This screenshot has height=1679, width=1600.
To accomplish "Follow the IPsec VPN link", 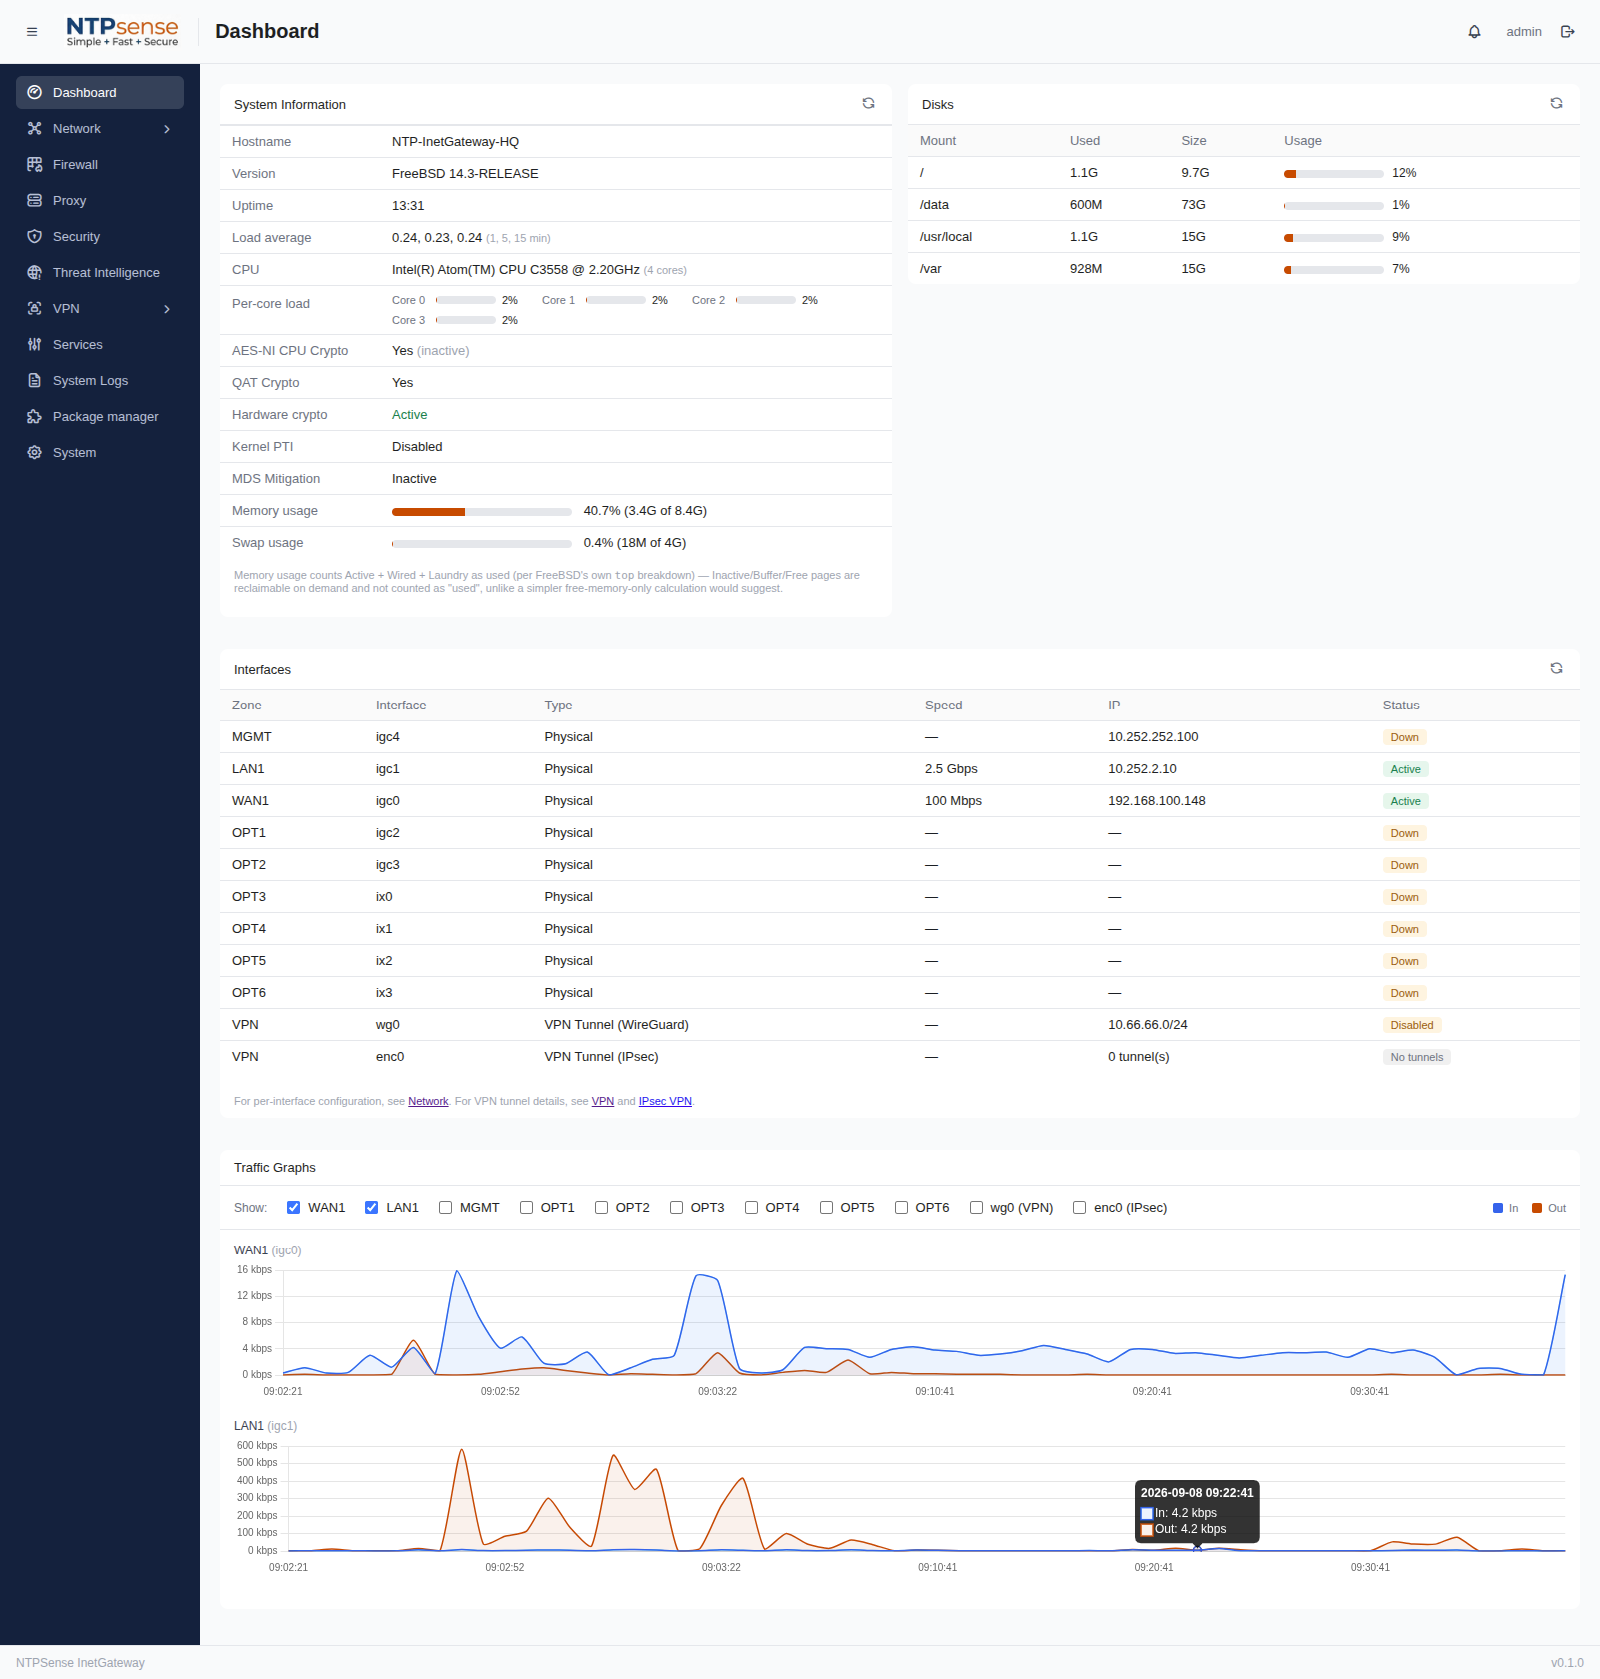I will tap(665, 1101).
